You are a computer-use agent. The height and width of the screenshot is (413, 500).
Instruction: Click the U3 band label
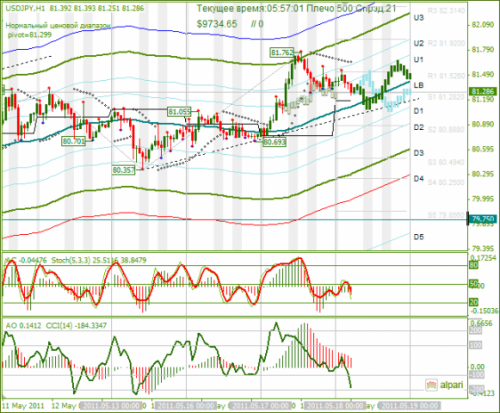point(419,18)
